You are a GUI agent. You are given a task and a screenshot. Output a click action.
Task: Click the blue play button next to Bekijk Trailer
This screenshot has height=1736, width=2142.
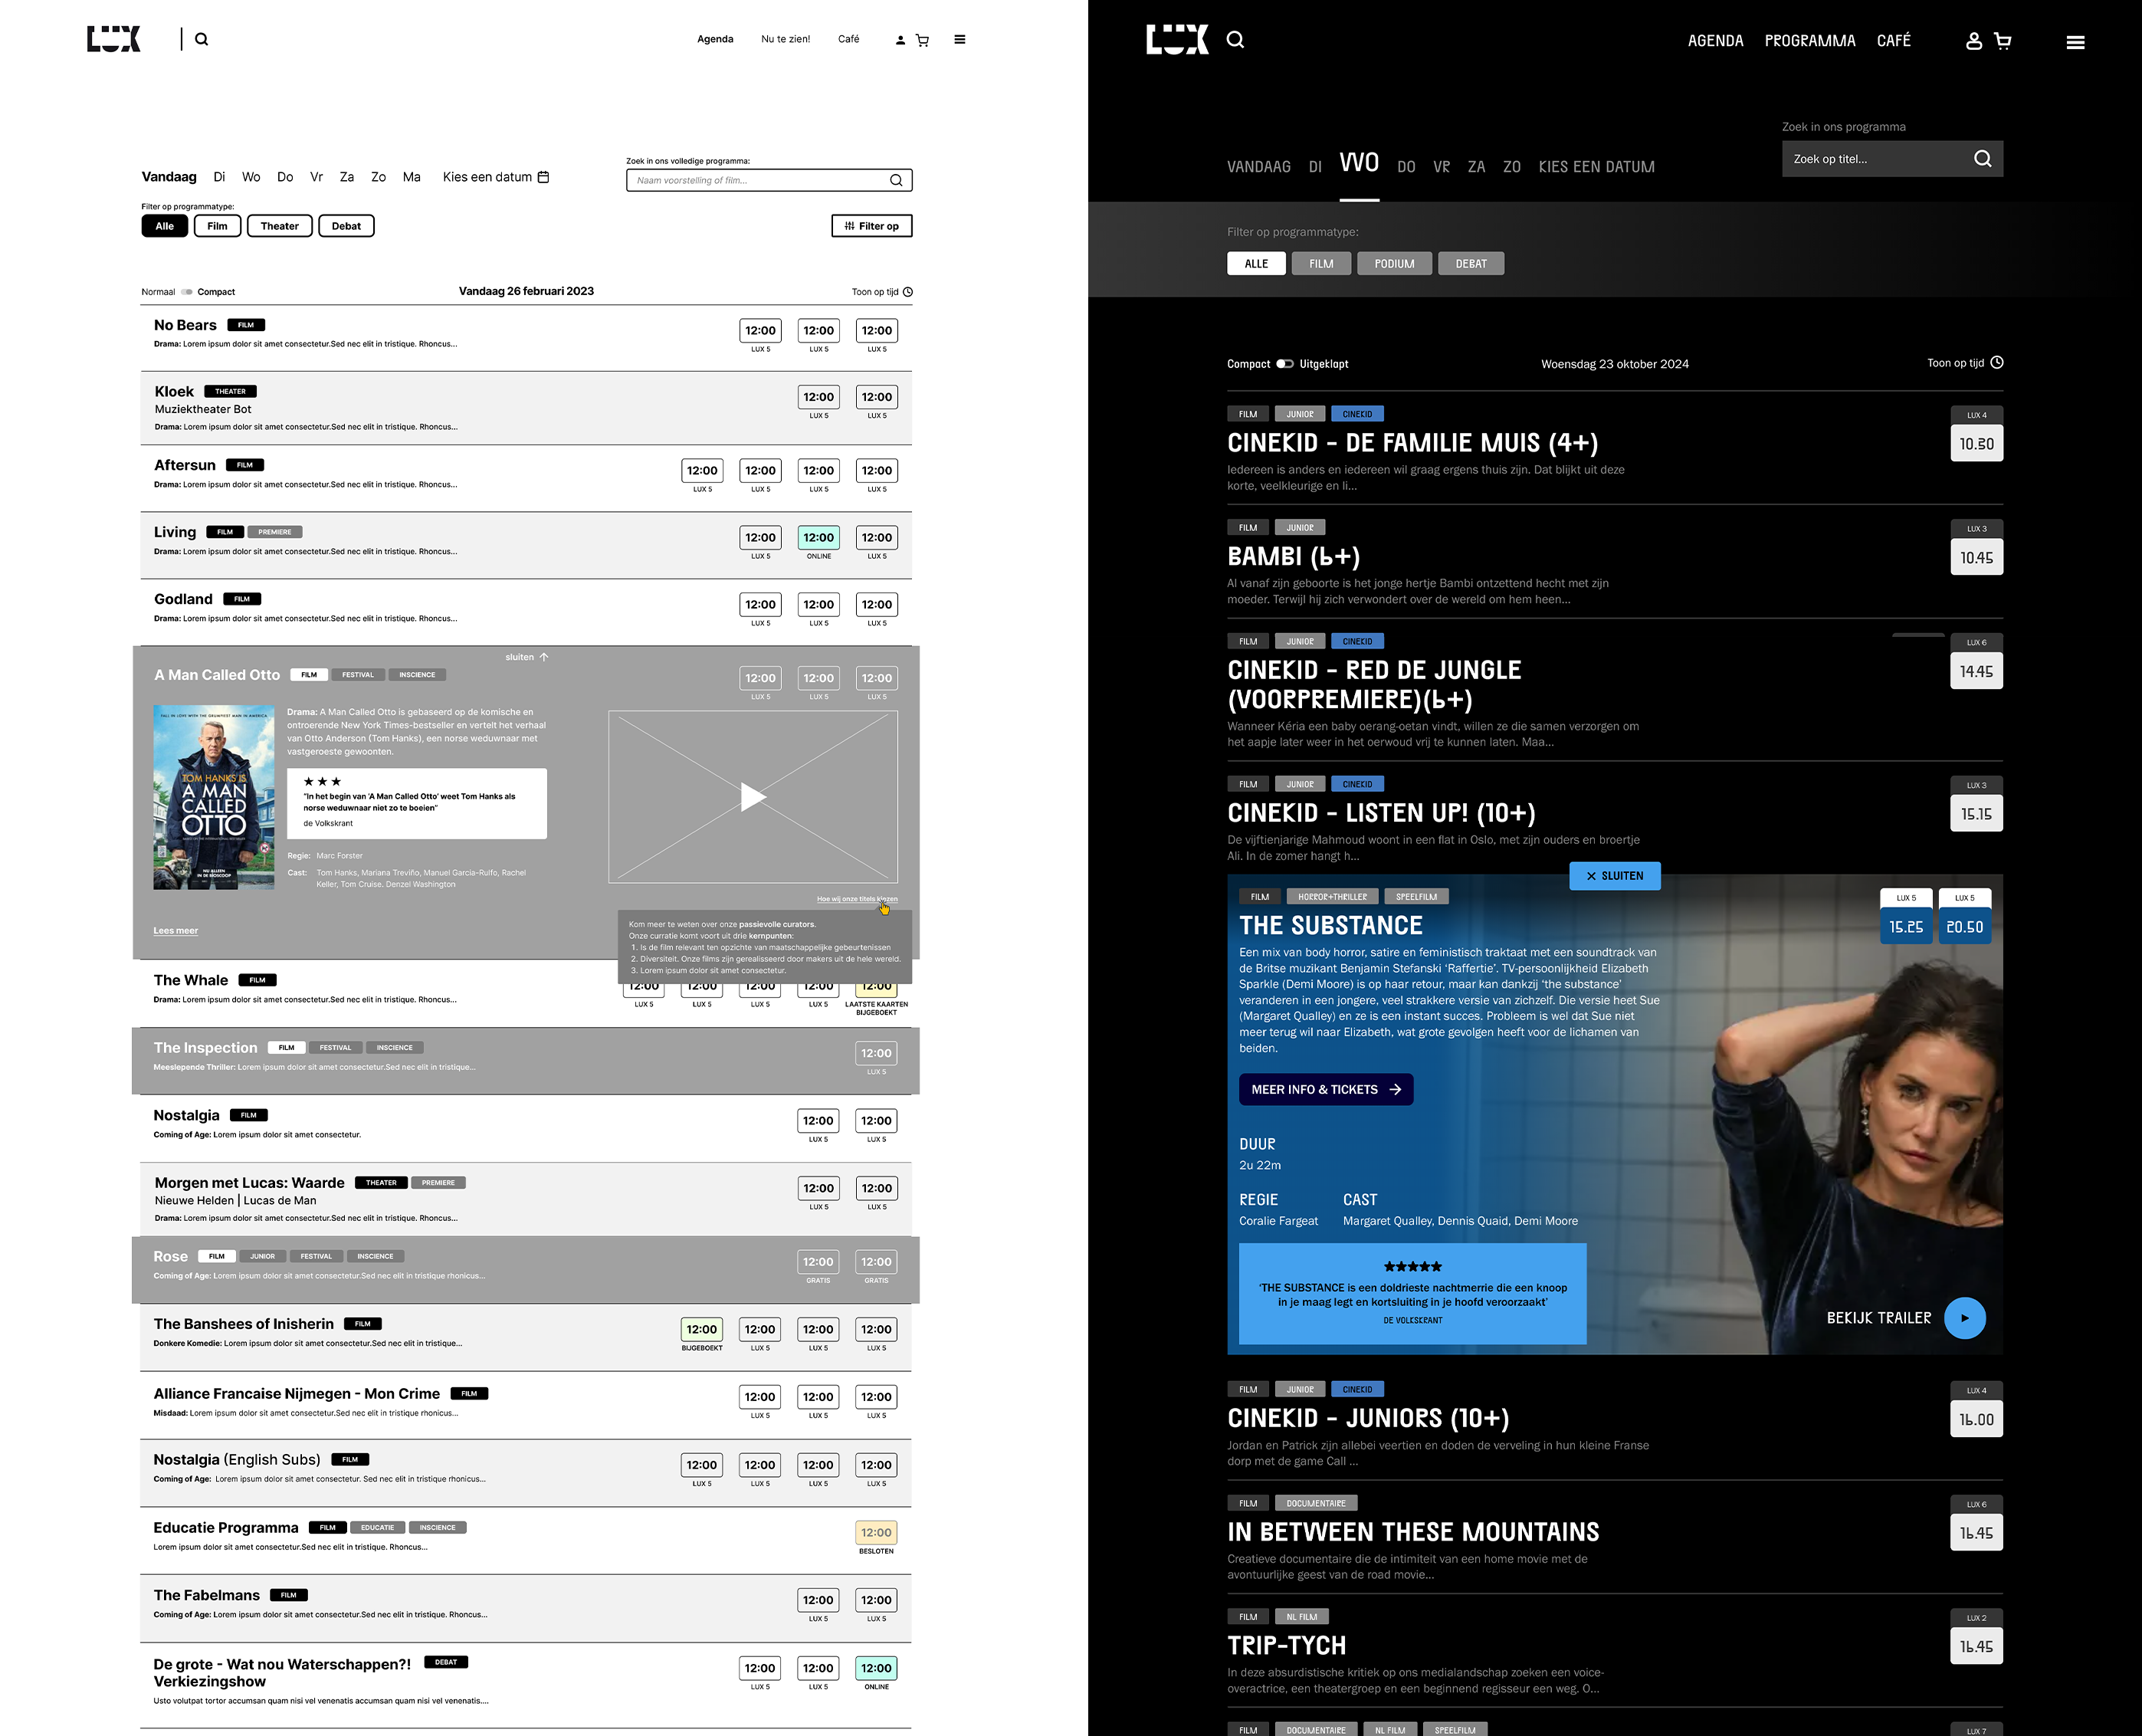point(1965,1318)
